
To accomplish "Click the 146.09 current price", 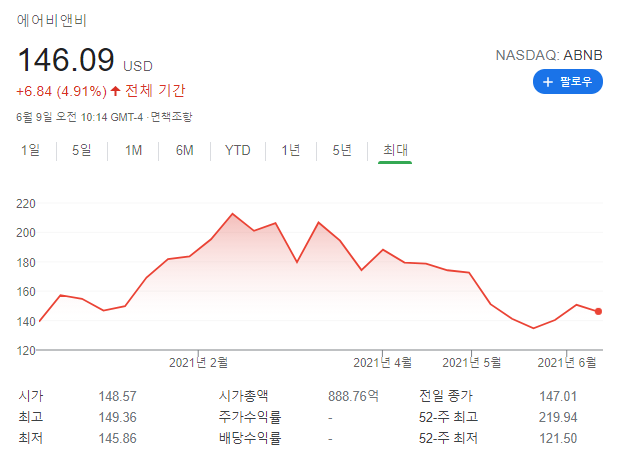I will 66,60.
